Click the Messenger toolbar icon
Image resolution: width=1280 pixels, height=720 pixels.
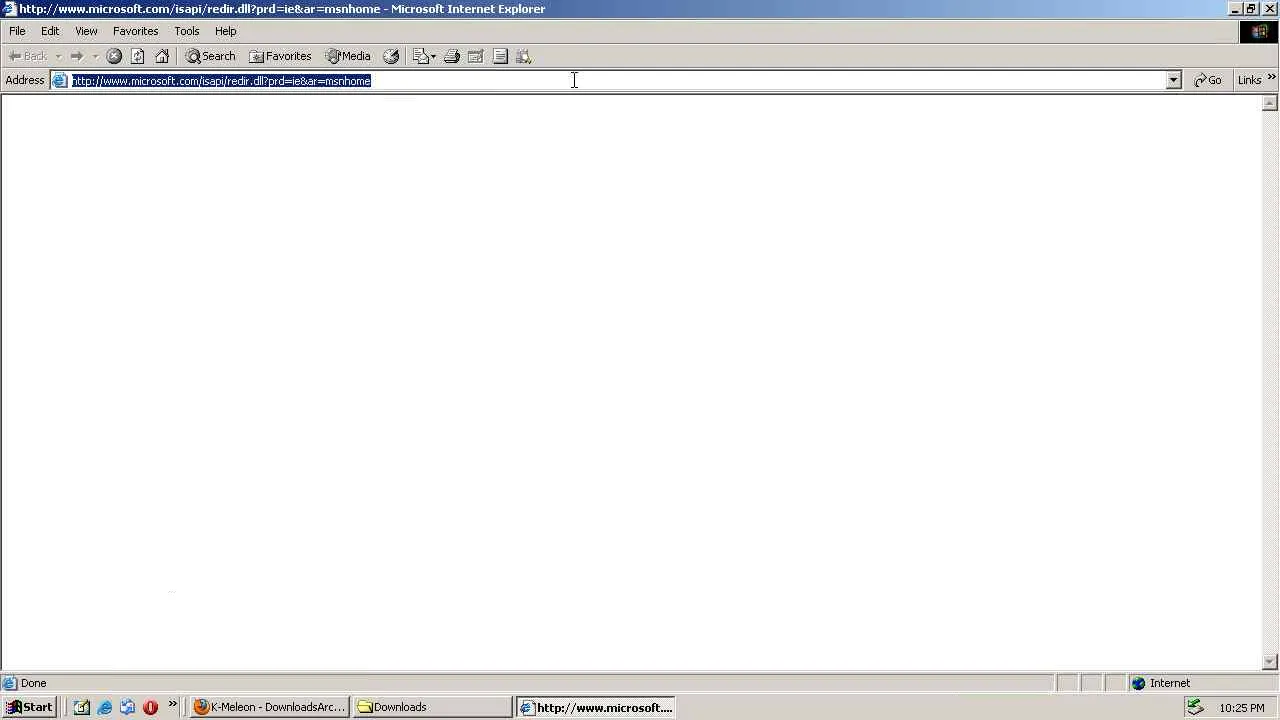coord(523,56)
